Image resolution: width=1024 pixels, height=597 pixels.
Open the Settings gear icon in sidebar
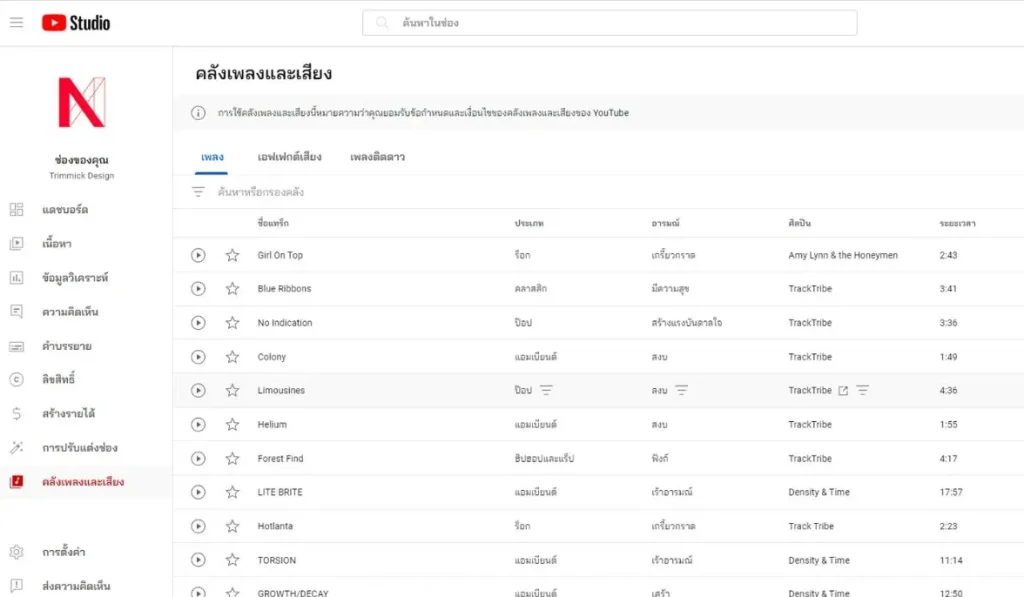[x=16, y=552]
